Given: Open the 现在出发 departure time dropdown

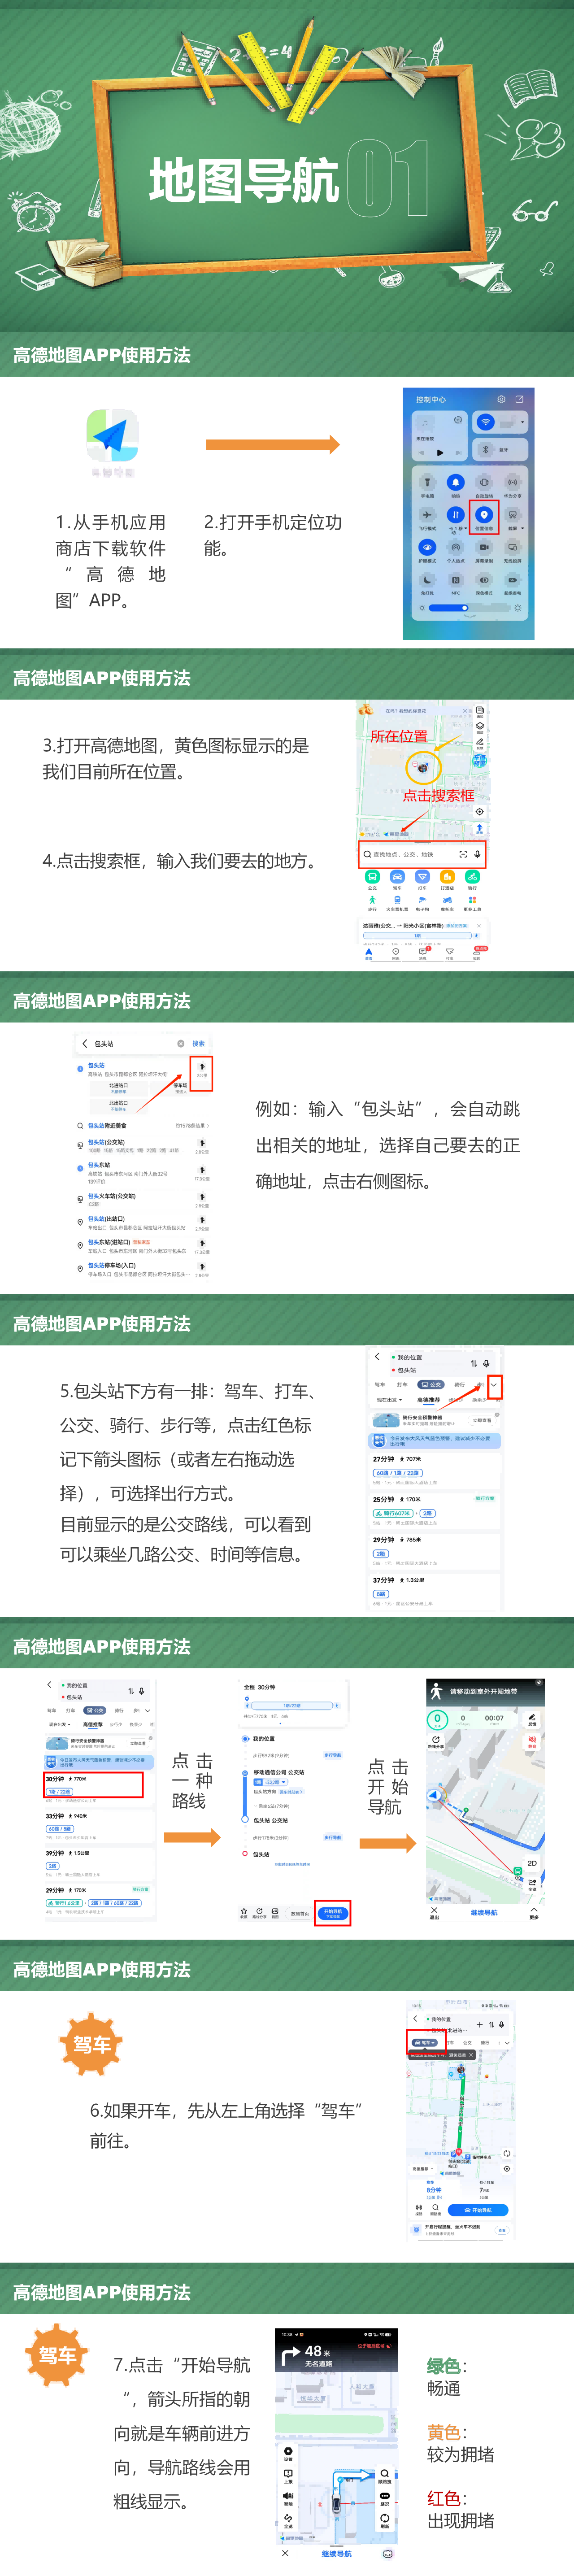Looking at the screenshot, I should click(x=390, y=1400).
